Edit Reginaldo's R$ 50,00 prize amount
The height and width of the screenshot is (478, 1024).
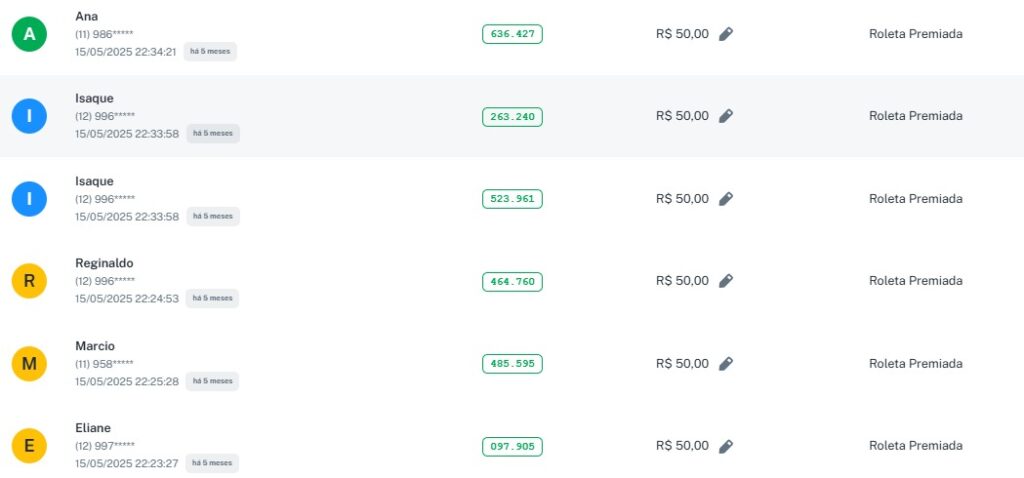point(726,281)
